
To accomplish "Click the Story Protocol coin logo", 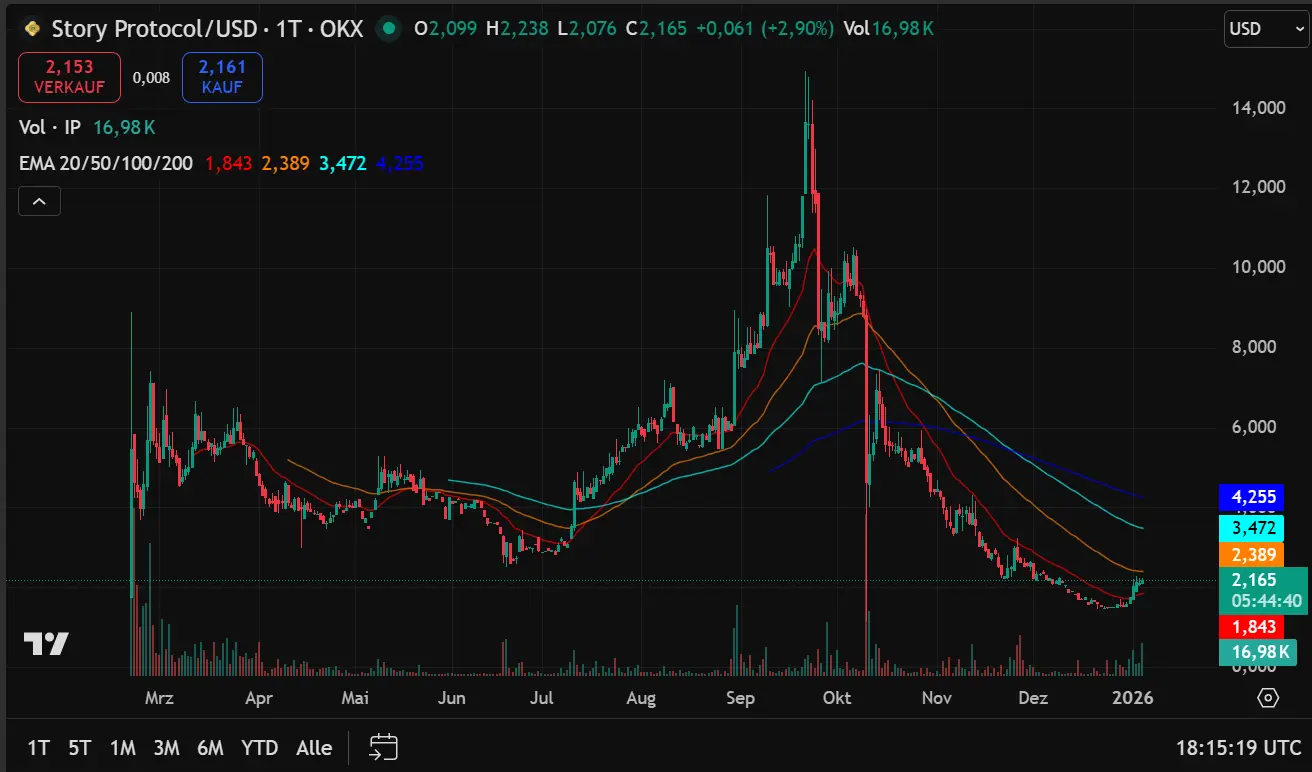I will [x=30, y=28].
